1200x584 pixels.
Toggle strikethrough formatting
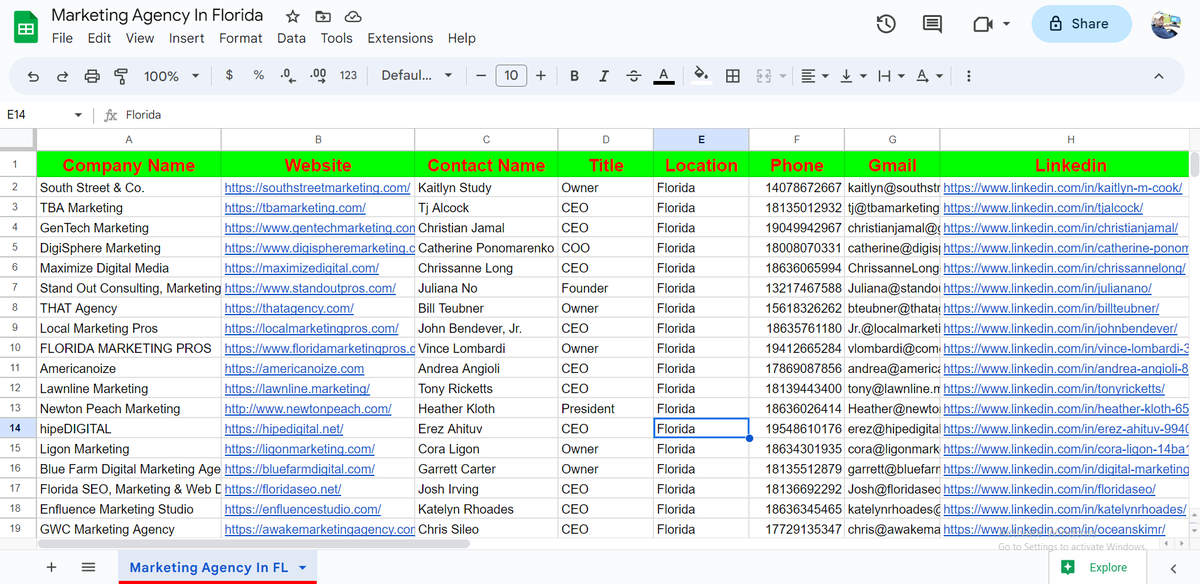pyautogui.click(x=633, y=76)
